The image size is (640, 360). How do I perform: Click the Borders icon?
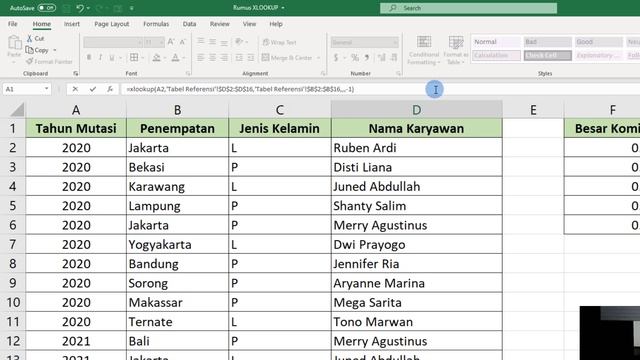pos(134,58)
